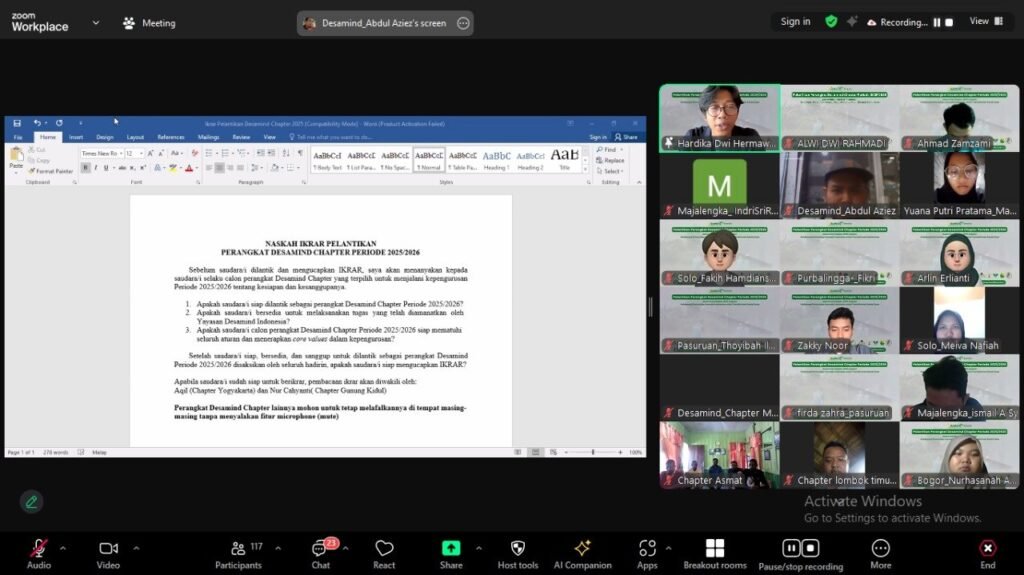Click the red End meeting button
The width and height of the screenshot is (1024, 575).
pos(987,549)
